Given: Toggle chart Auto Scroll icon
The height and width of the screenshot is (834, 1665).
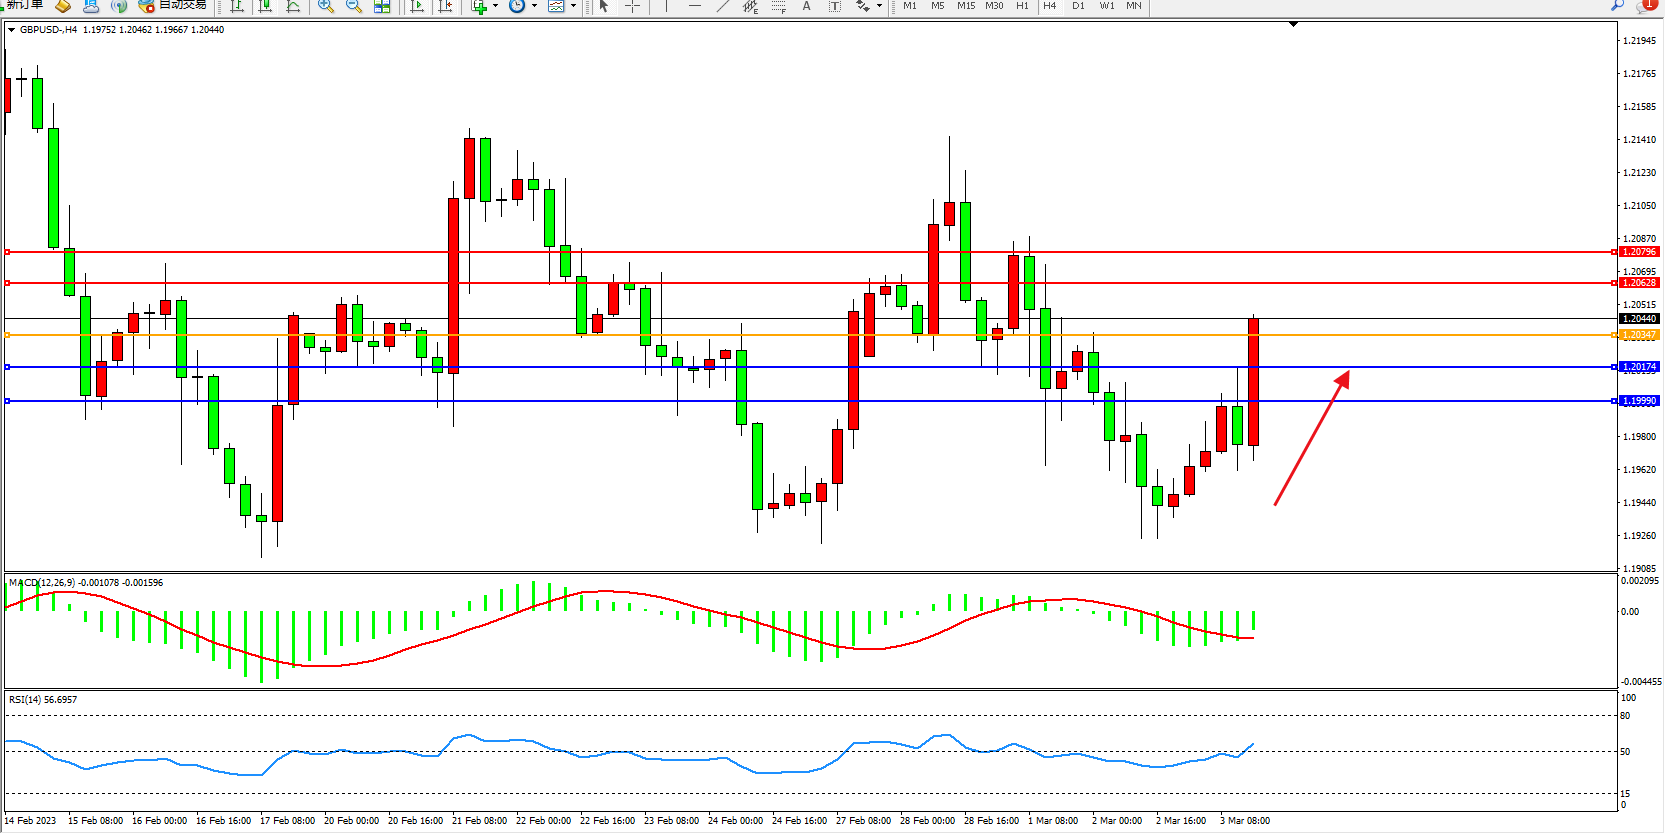Looking at the screenshot, I should click(x=418, y=6).
